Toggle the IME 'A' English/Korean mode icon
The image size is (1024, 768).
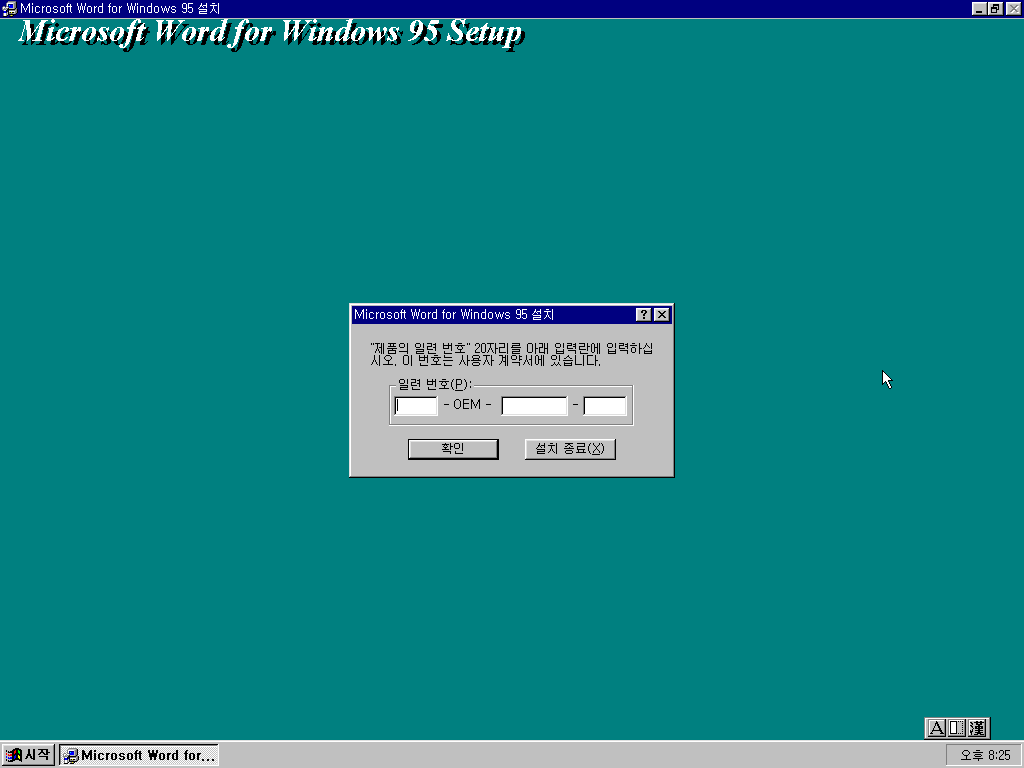point(936,728)
